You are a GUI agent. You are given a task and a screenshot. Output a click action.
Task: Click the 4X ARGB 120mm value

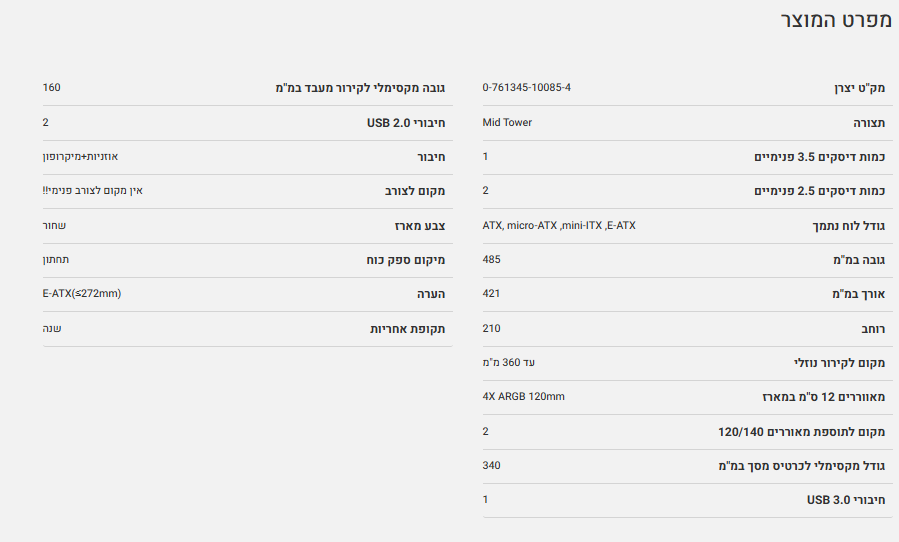[523, 396]
